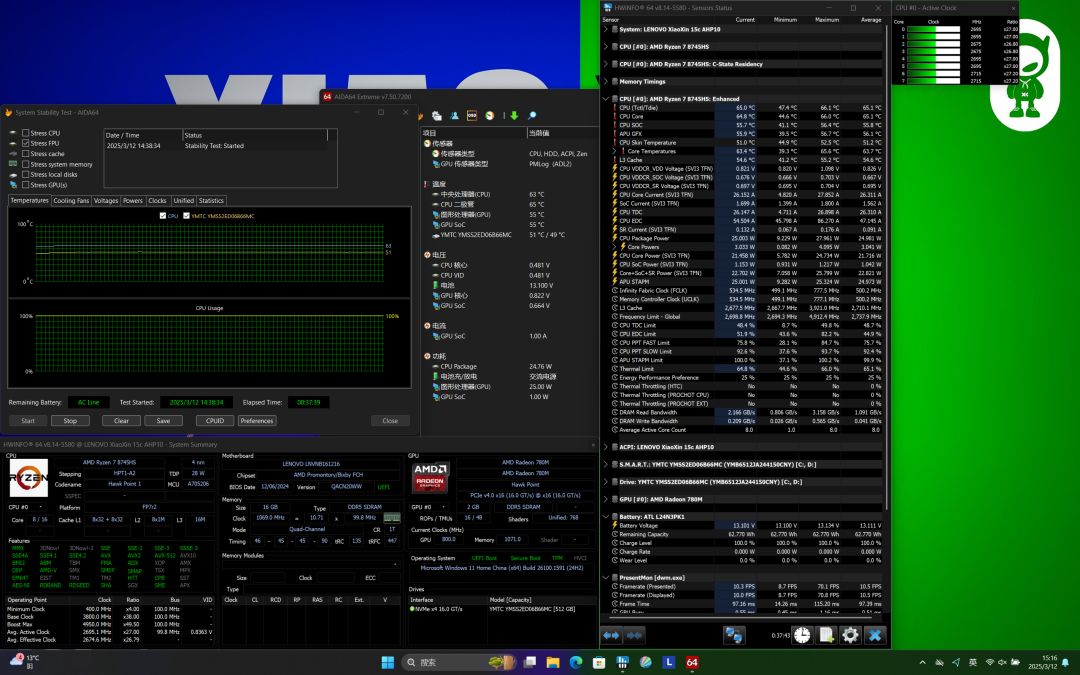Viewport: 1080px width, 675px height.
Task: Open the Statistics tab
Action: click(x=211, y=200)
